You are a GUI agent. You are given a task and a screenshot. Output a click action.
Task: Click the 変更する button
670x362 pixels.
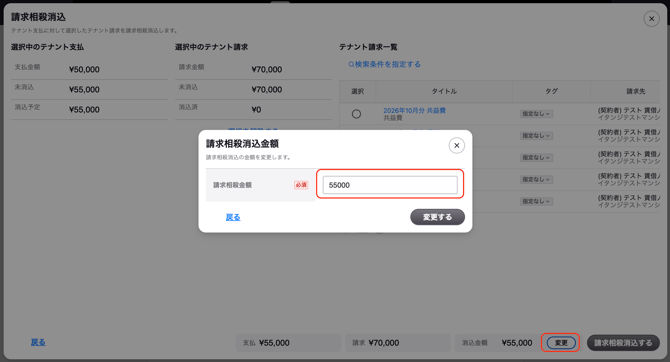tap(437, 217)
